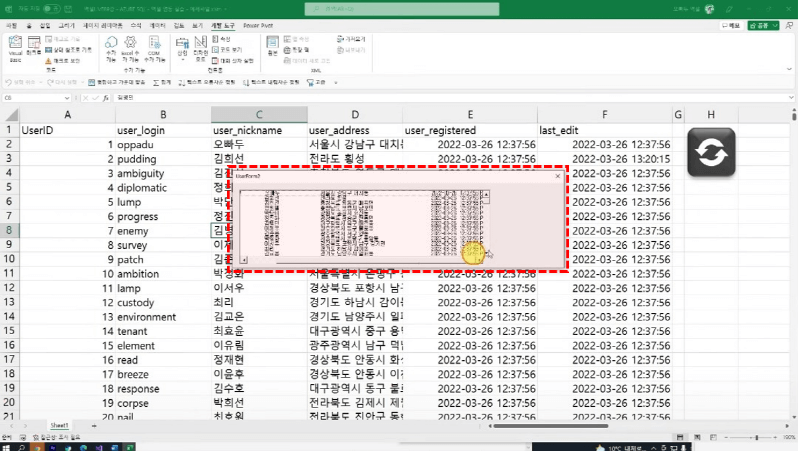Open the Data tab
This screenshot has width=800, height=451.
157,26
